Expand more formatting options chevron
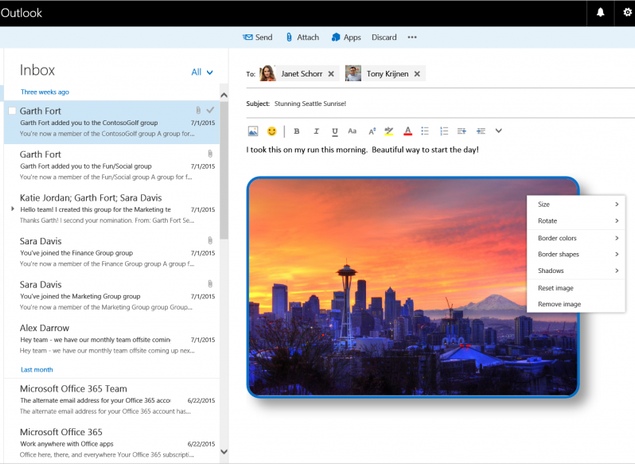The height and width of the screenshot is (464, 635). point(499,131)
